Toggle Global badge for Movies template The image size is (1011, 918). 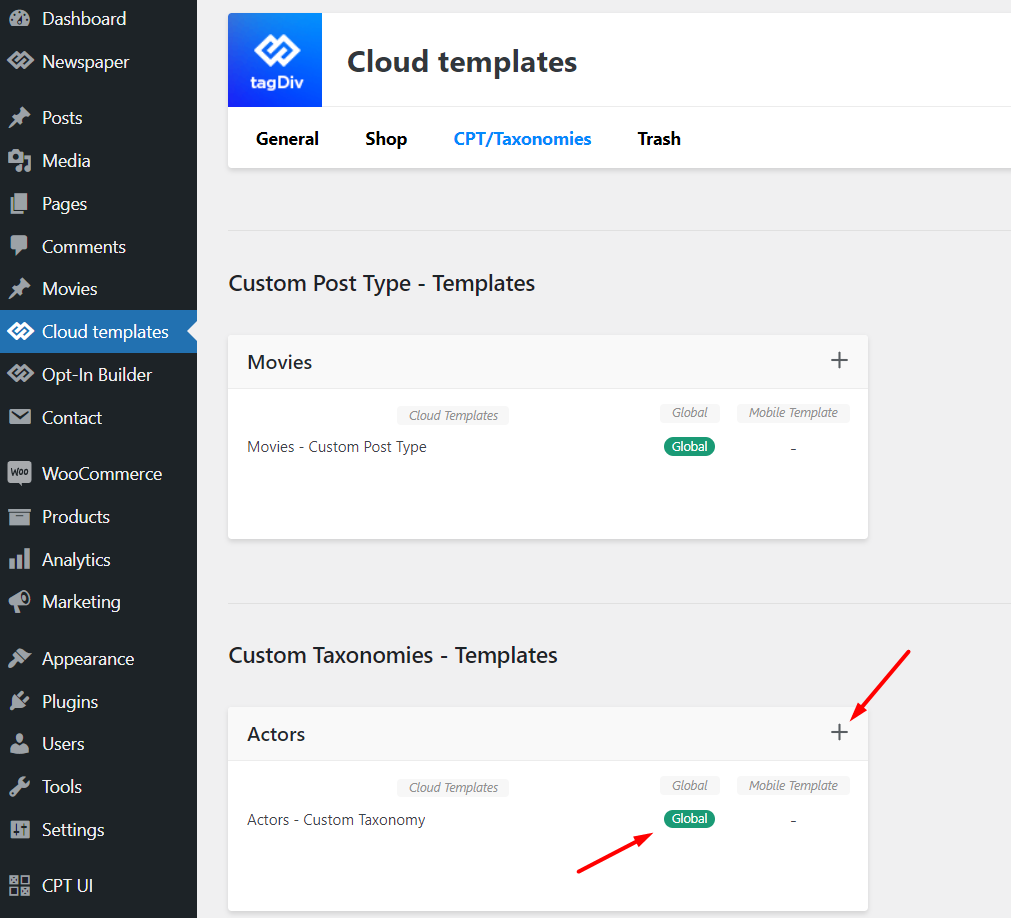coord(689,446)
